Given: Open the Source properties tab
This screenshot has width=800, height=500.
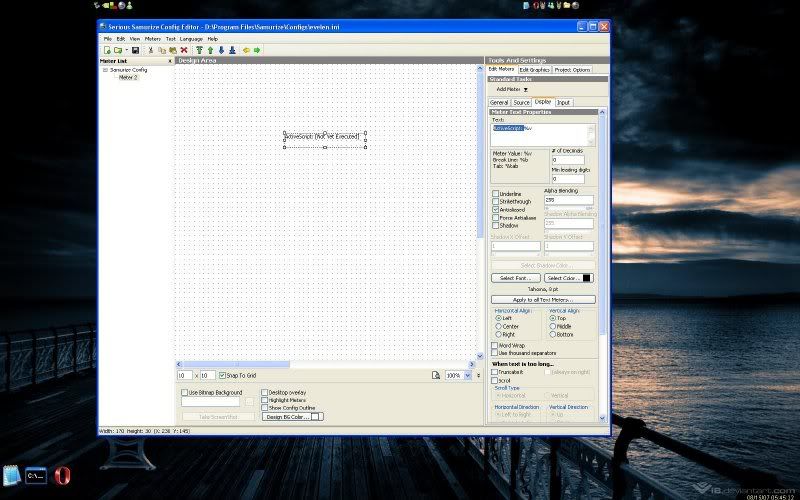Looking at the screenshot, I should [521, 103].
